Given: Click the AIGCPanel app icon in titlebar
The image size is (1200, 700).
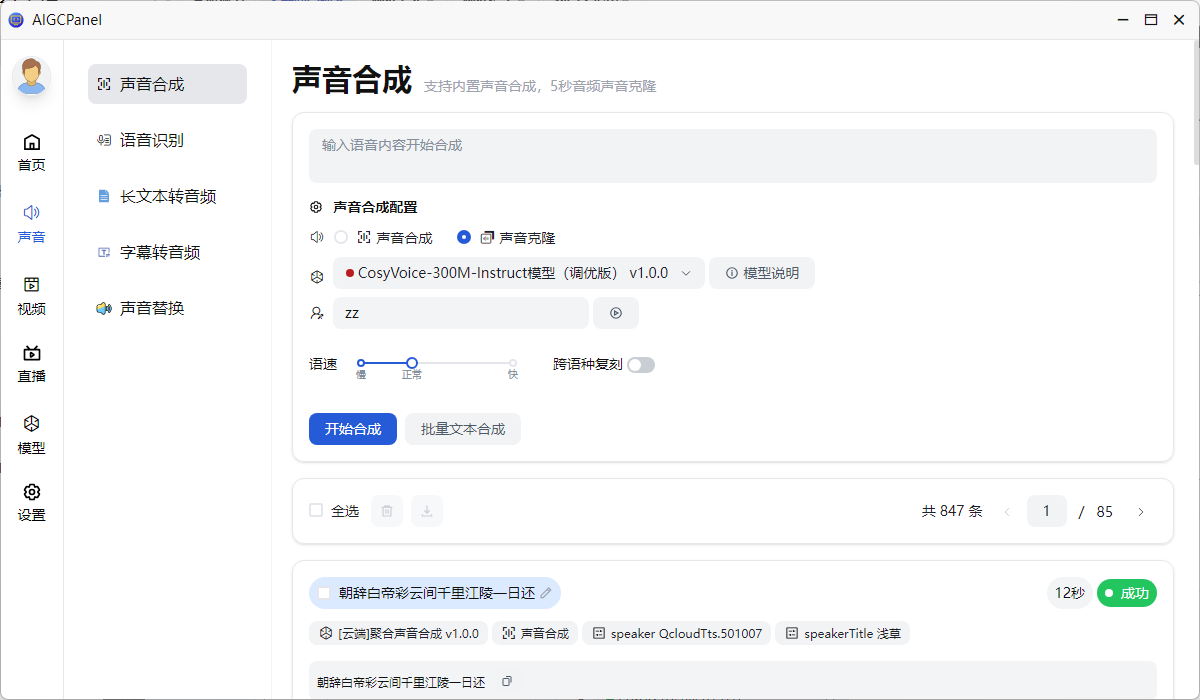Looking at the screenshot, I should 16,19.
